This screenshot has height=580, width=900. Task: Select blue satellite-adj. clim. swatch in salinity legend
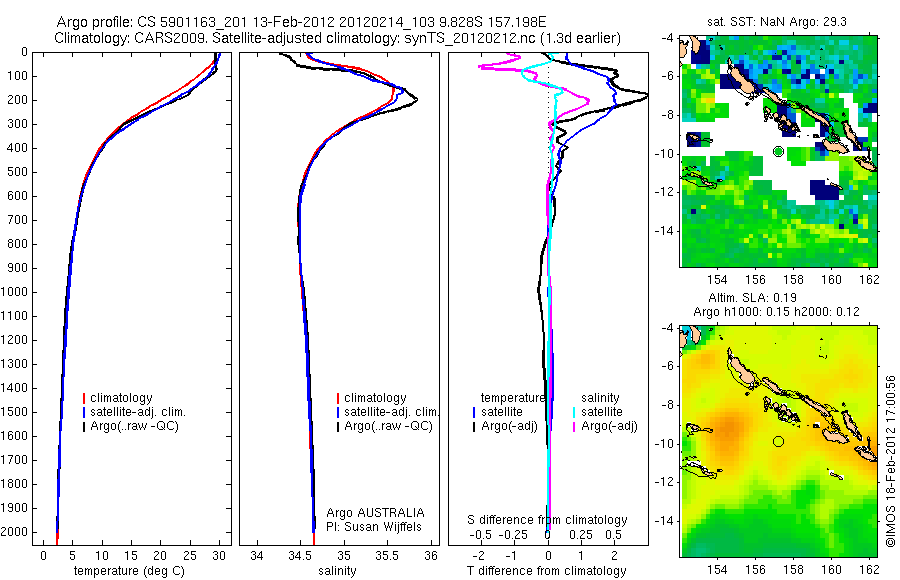(338, 412)
